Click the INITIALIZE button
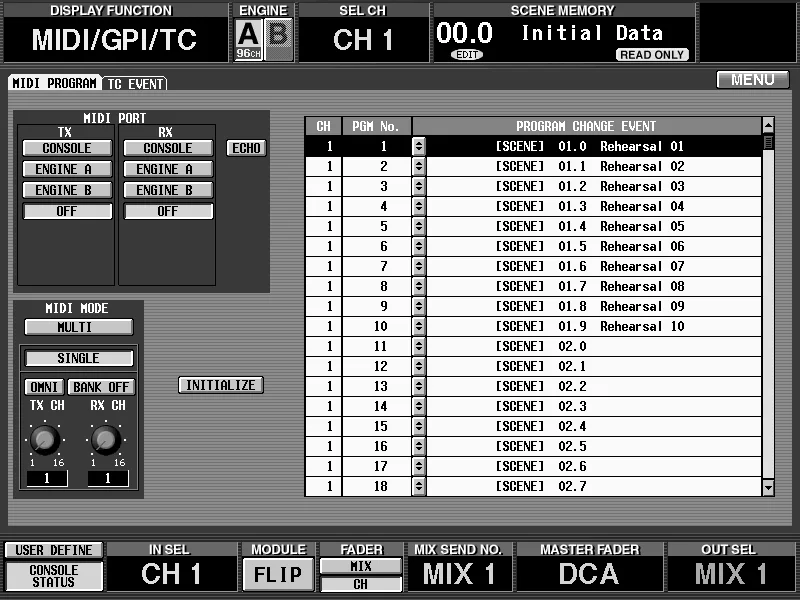Screen dimensions: 800x600 pyautogui.click(x=221, y=385)
